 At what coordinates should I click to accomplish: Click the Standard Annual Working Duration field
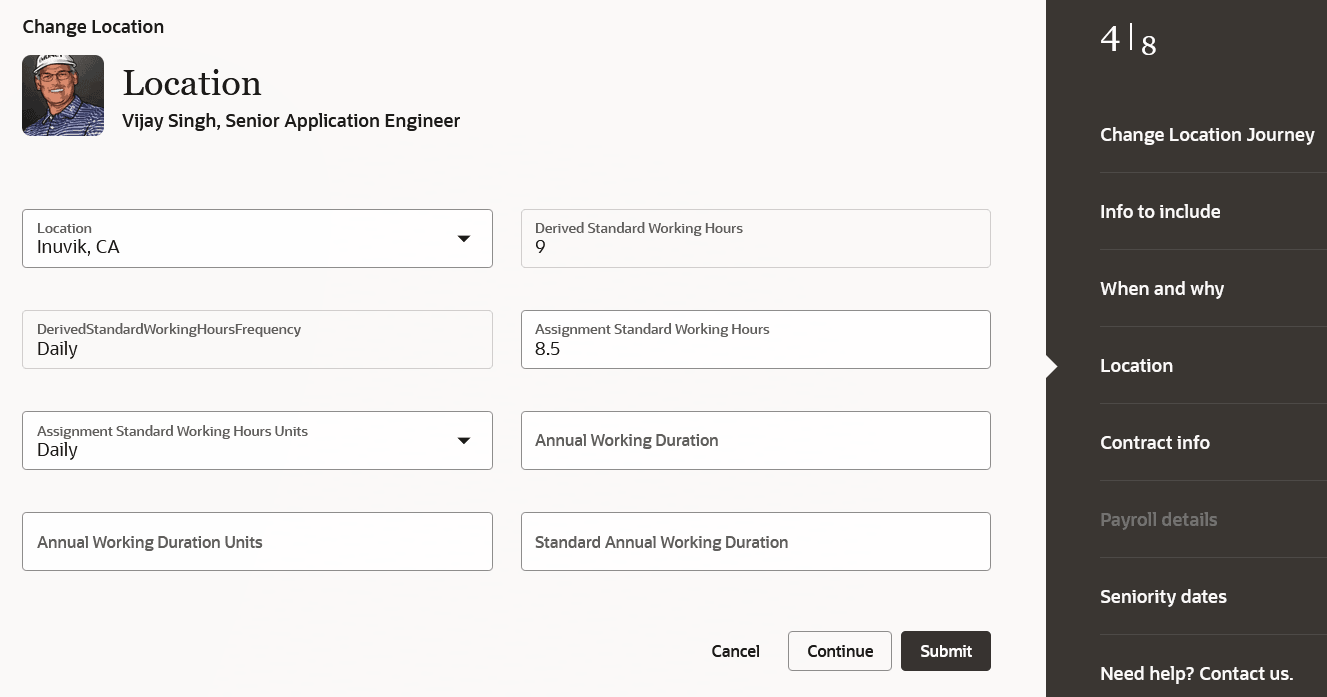(755, 542)
